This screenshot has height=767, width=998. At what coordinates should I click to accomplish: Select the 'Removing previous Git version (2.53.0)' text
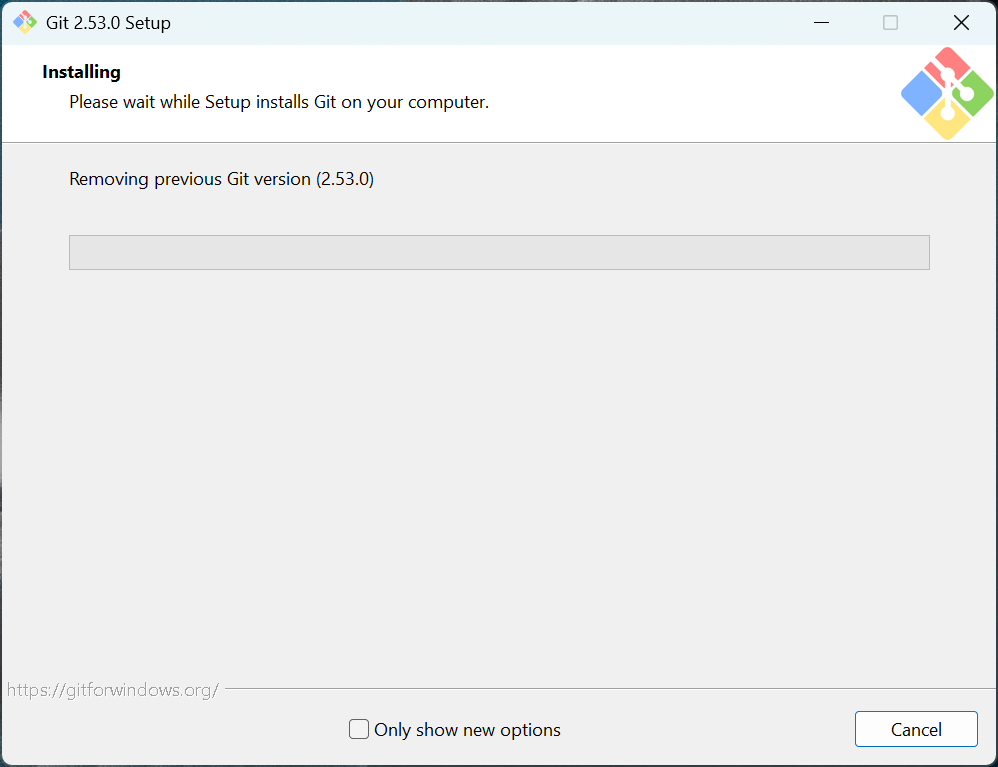(x=221, y=179)
